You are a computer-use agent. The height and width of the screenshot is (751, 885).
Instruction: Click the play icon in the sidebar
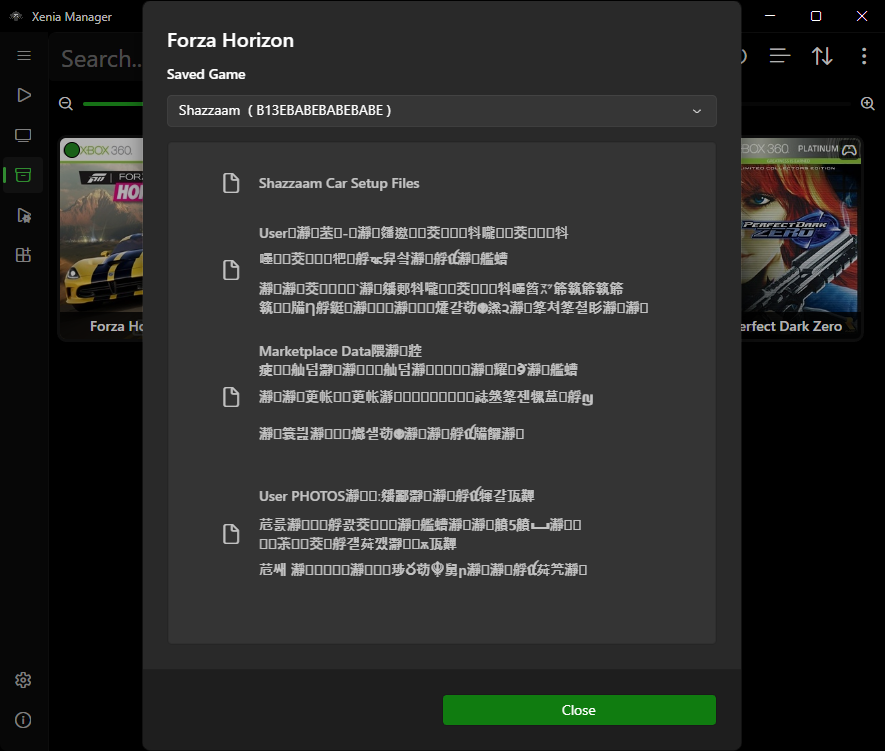click(24, 95)
